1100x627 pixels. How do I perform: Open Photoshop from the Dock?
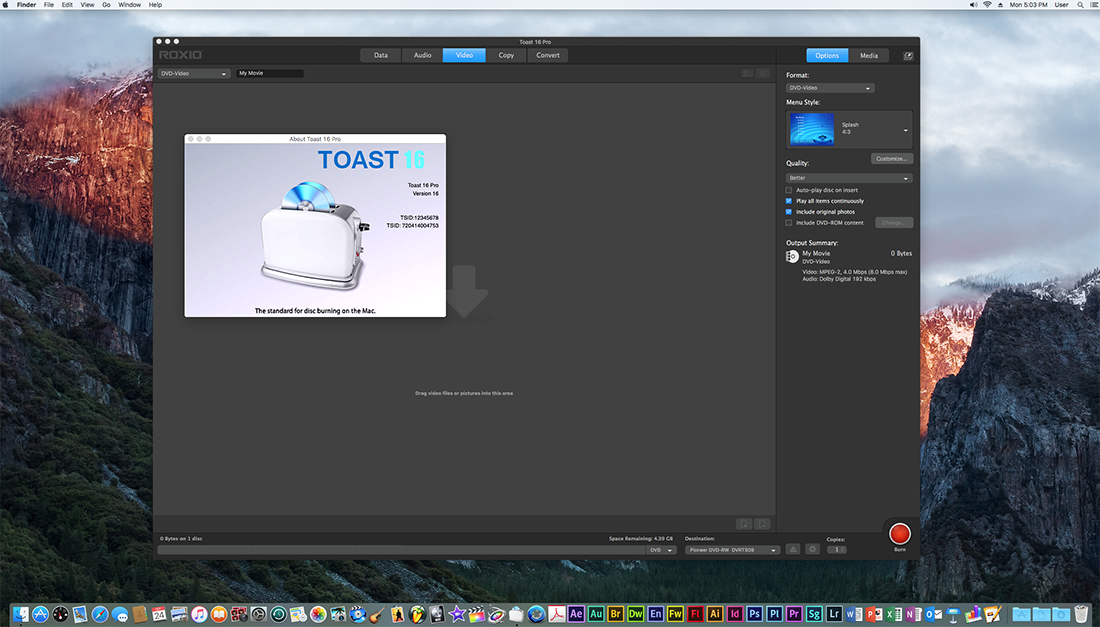point(754,613)
